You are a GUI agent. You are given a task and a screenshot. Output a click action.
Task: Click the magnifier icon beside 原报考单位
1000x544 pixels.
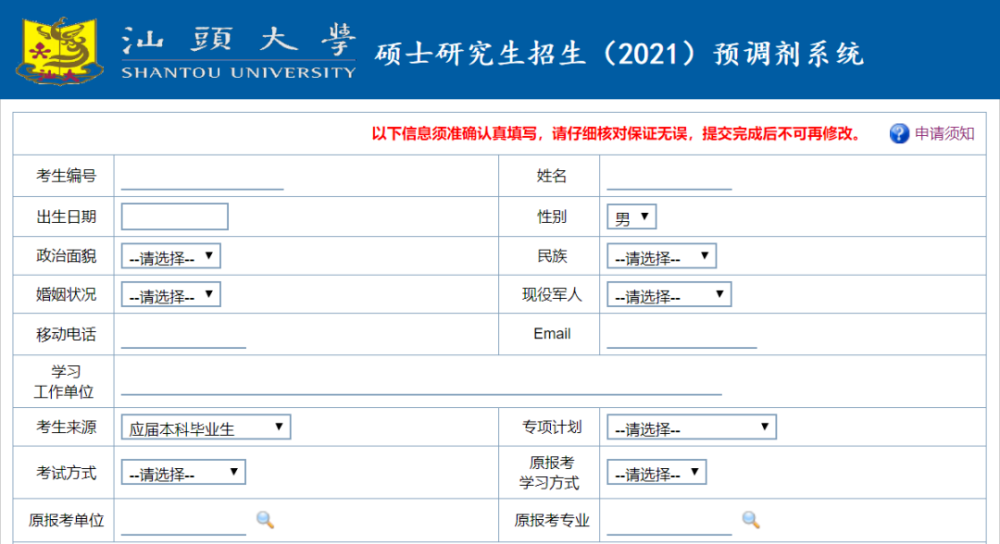pyautogui.click(x=265, y=520)
